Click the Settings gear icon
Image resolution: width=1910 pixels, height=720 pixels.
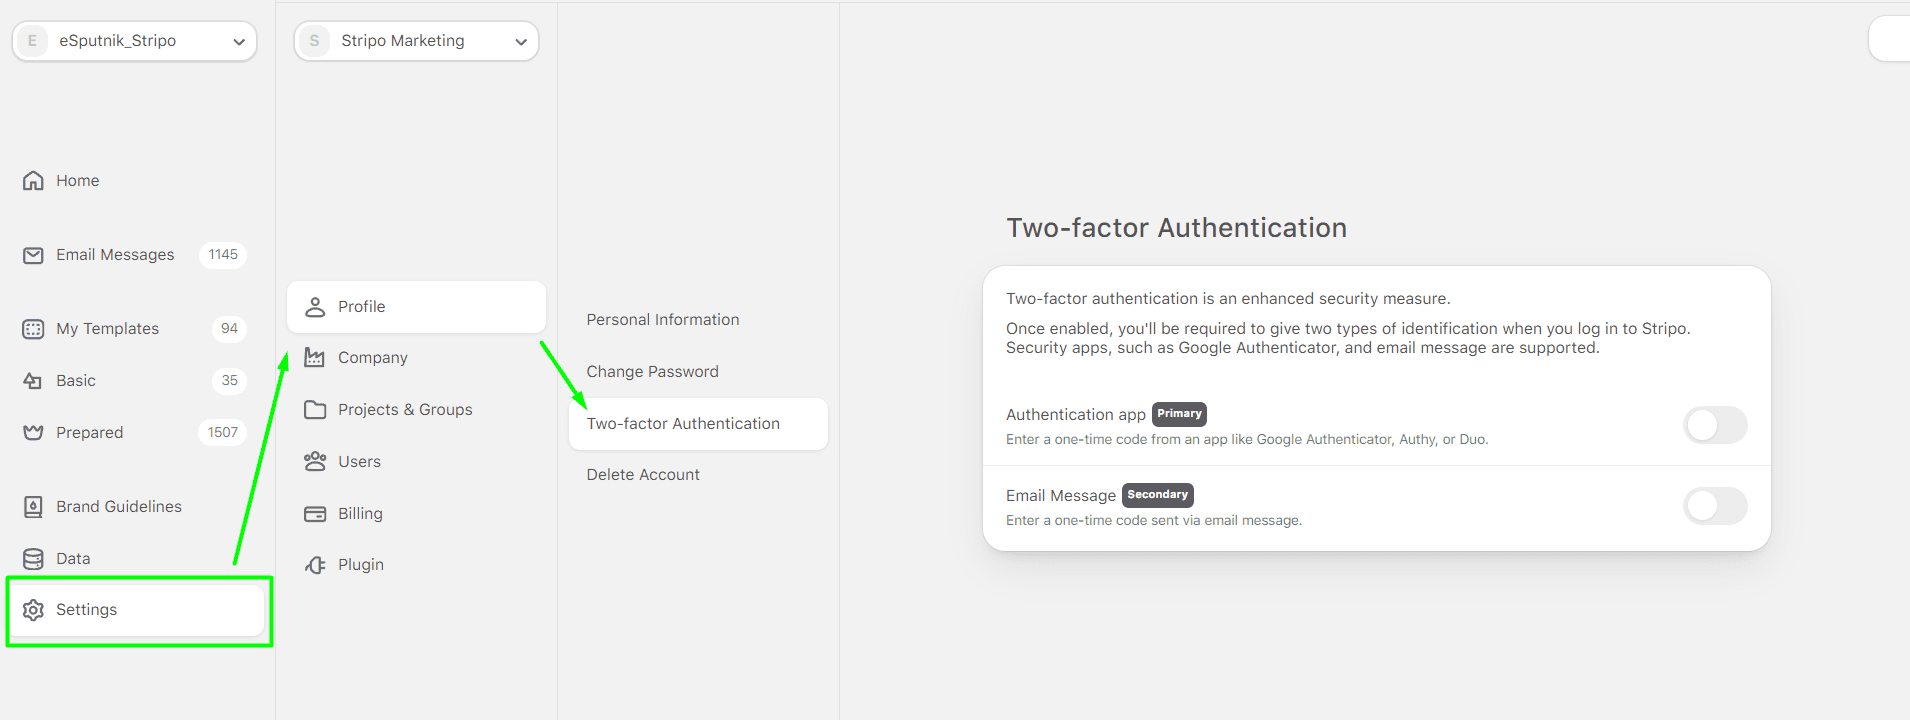coord(33,610)
